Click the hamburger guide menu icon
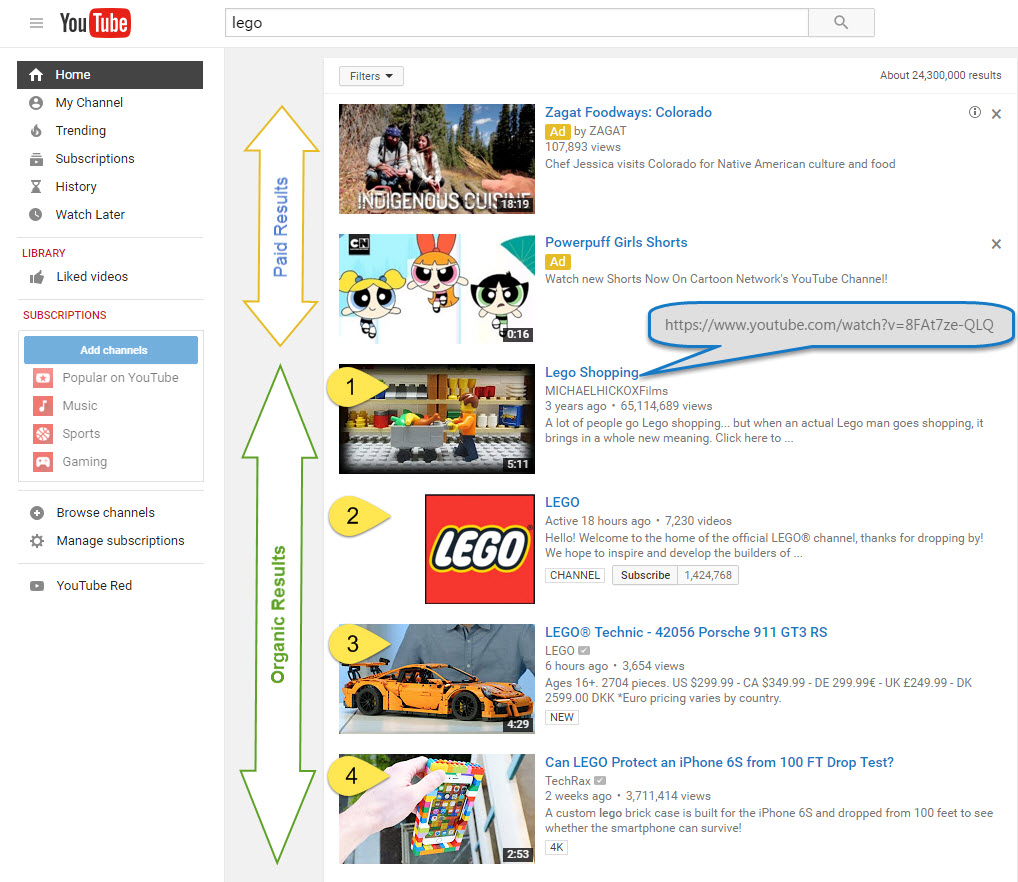The height and width of the screenshot is (882, 1018). click(x=36, y=23)
